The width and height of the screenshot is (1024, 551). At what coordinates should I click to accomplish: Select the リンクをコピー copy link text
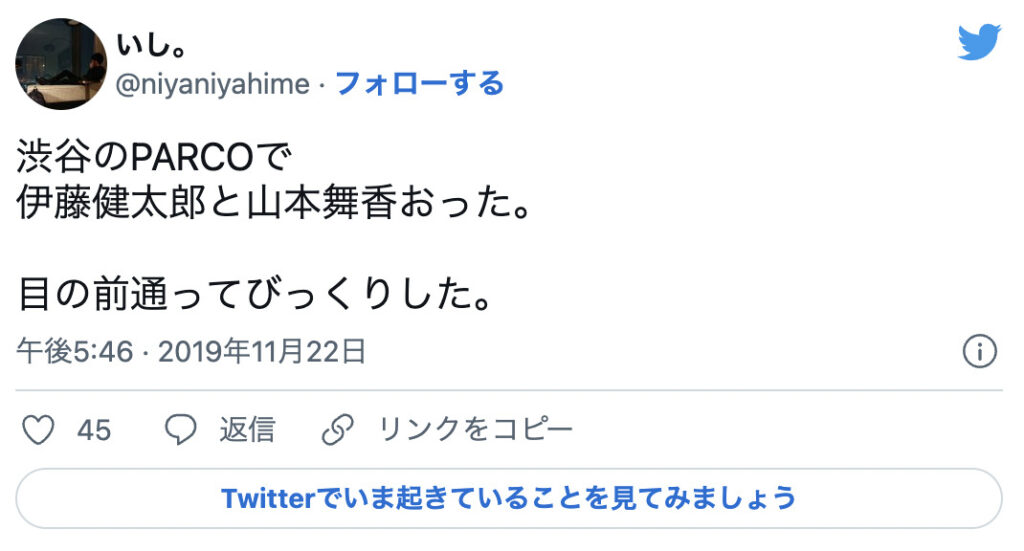click(x=475, y=430)
